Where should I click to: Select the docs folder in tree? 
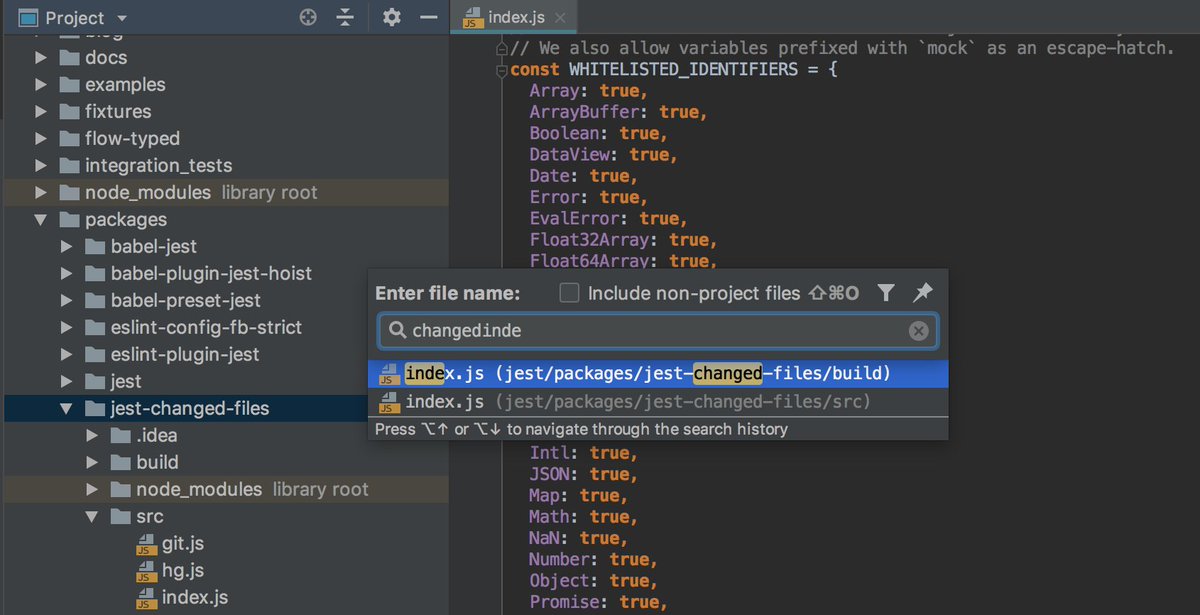[105, 58]
